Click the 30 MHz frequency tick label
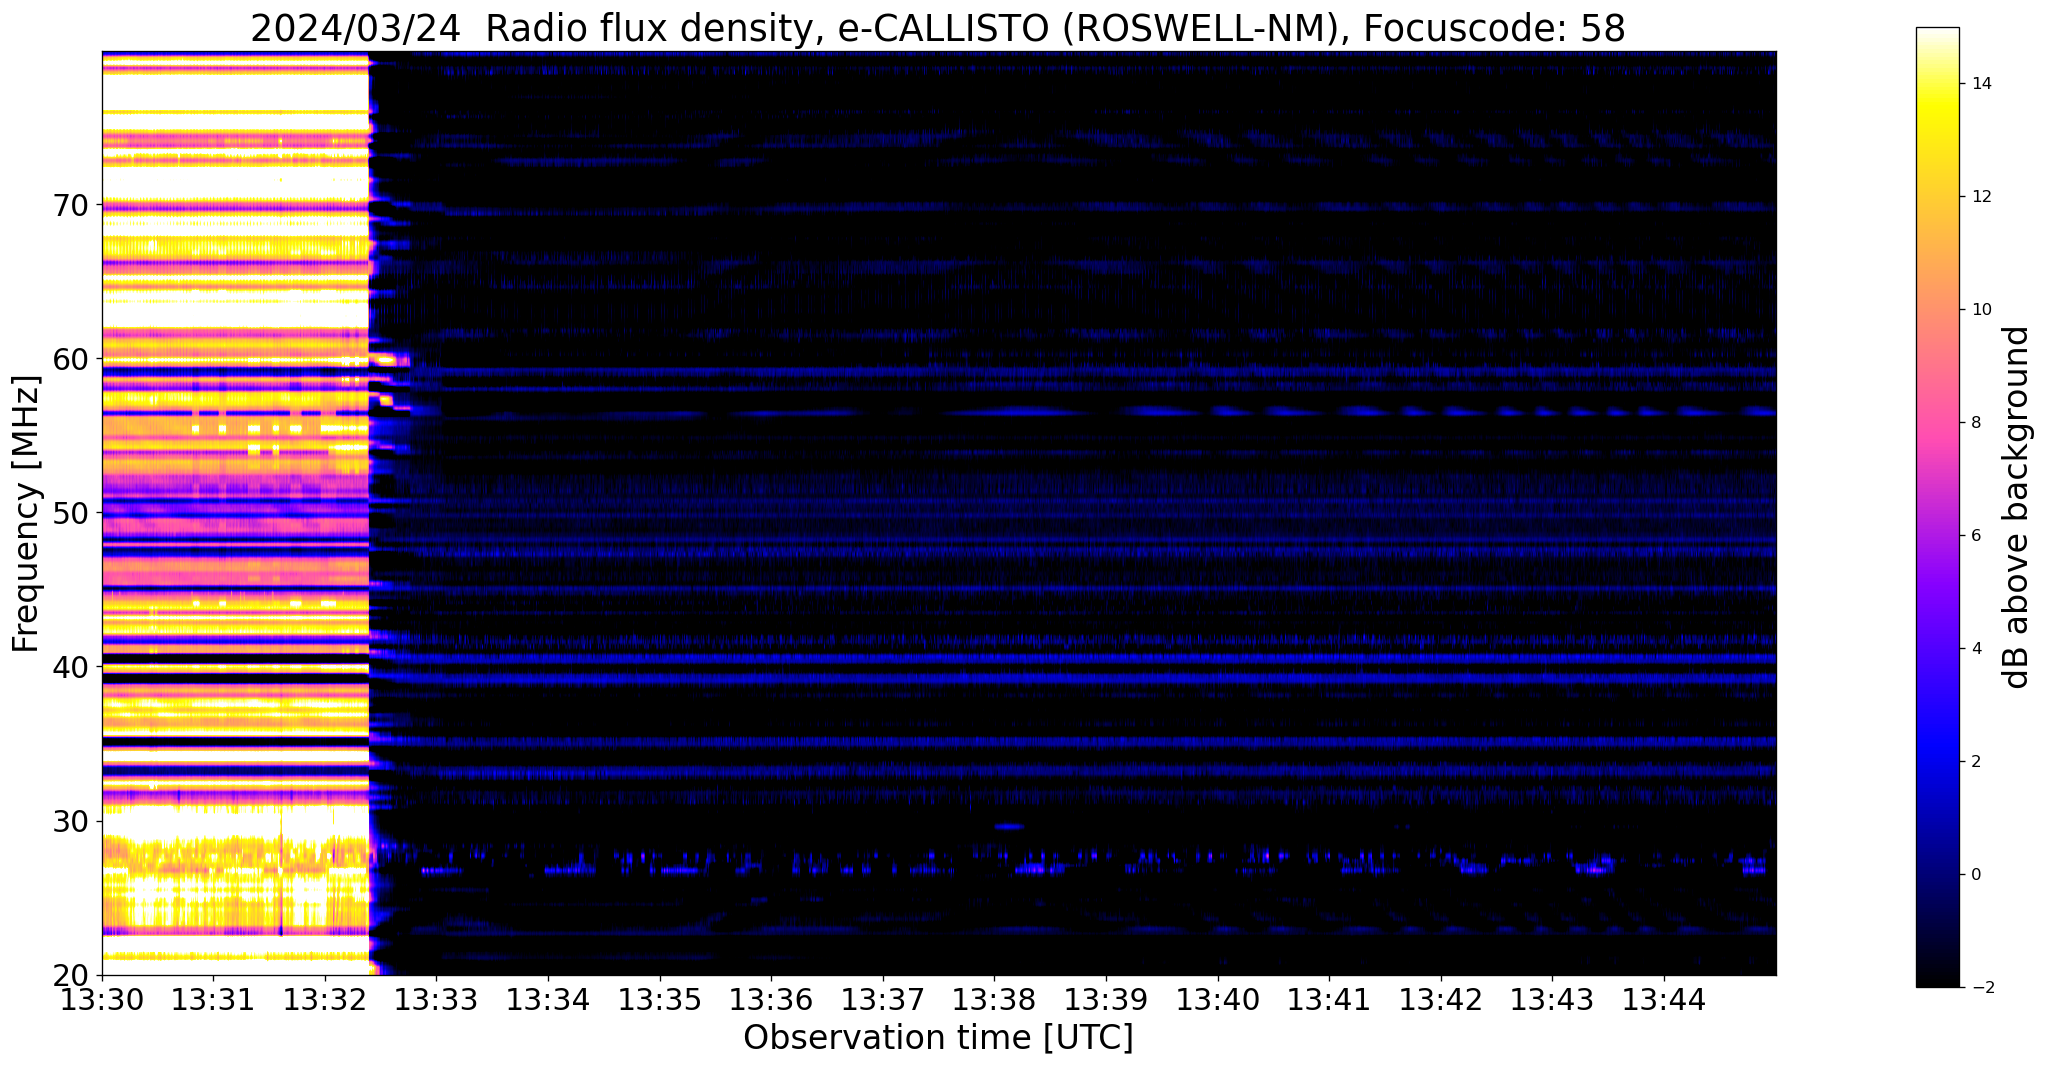2047x1067 pixels. (x=70, y=821)
